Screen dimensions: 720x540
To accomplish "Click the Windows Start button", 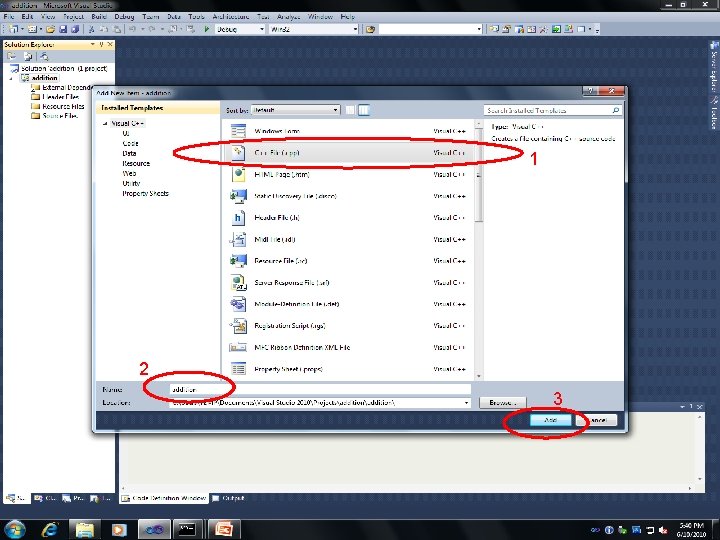I will [x=14, y=529].
